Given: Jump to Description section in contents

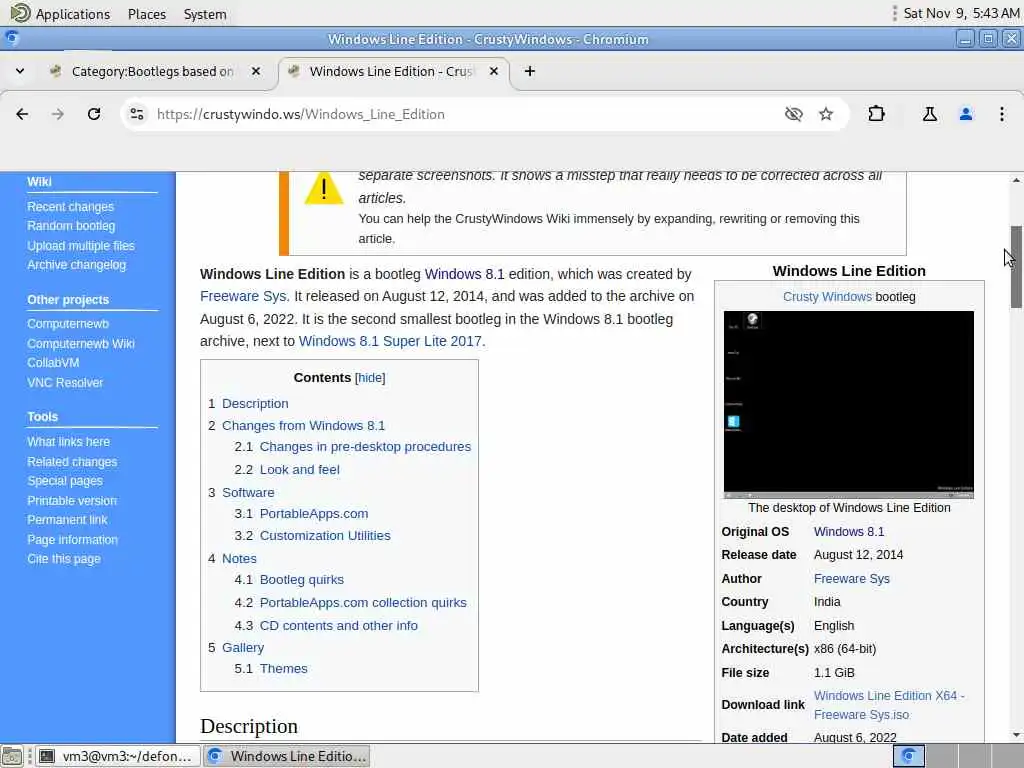Looking at the screenshot, I should tap(255, 404).
